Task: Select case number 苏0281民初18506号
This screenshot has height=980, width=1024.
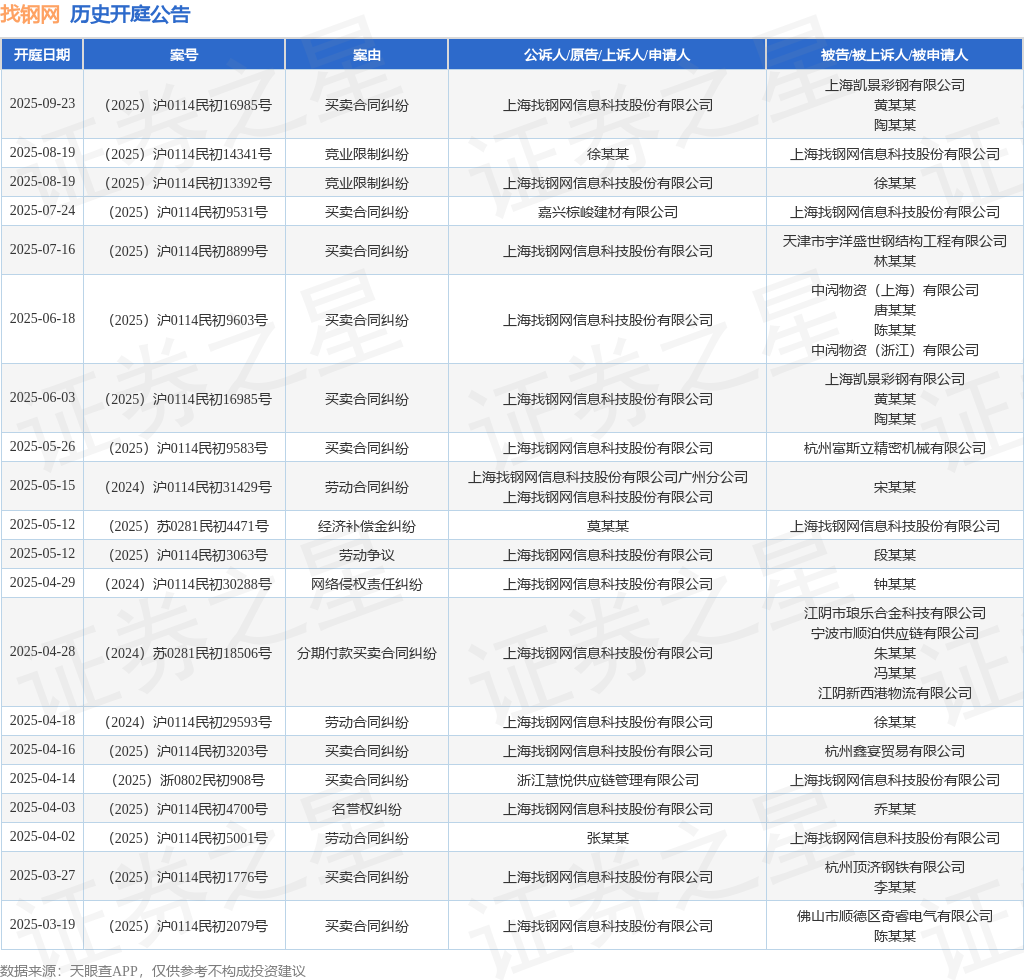Action: pyautogui.click(x=188, y=653)
